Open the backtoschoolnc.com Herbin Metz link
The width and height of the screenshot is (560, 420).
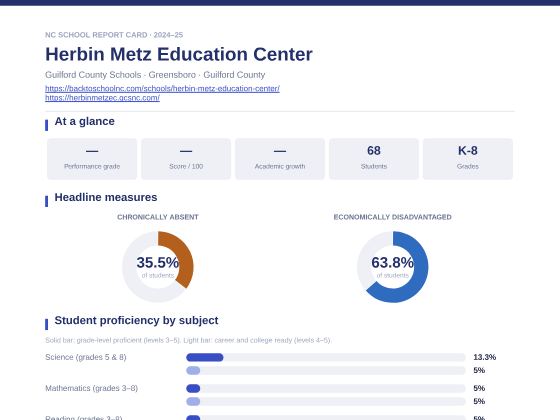pos(162,88)
